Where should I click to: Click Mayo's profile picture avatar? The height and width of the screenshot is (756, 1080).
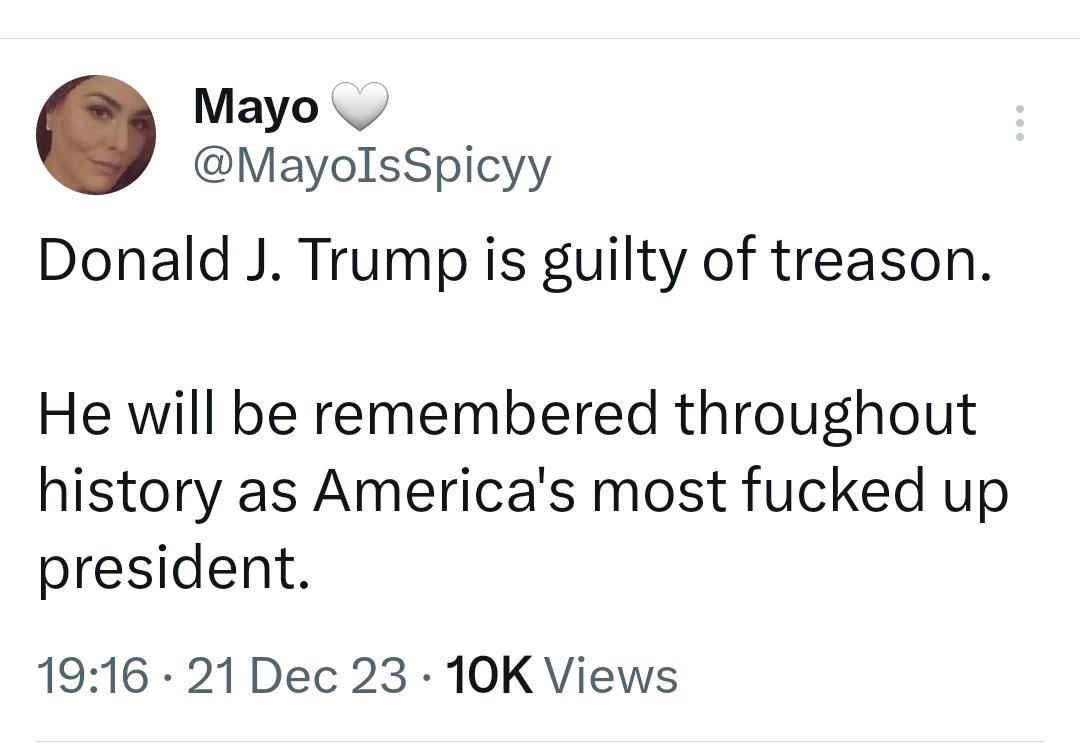pos(96,135)
